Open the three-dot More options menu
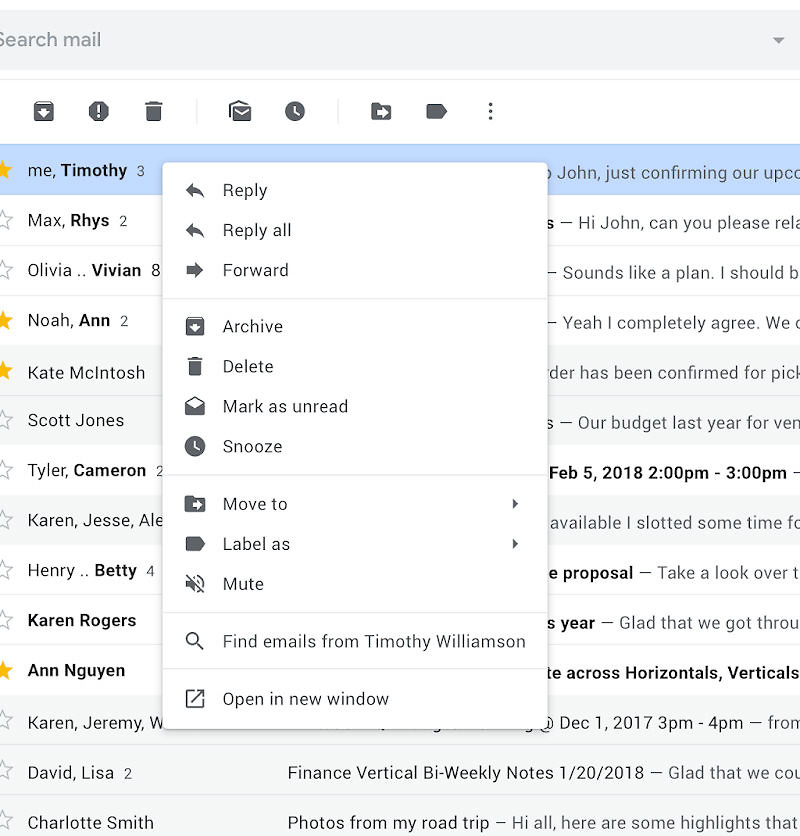Image resolution: width=800 pixels, height=836 pixels. (490, 112)
